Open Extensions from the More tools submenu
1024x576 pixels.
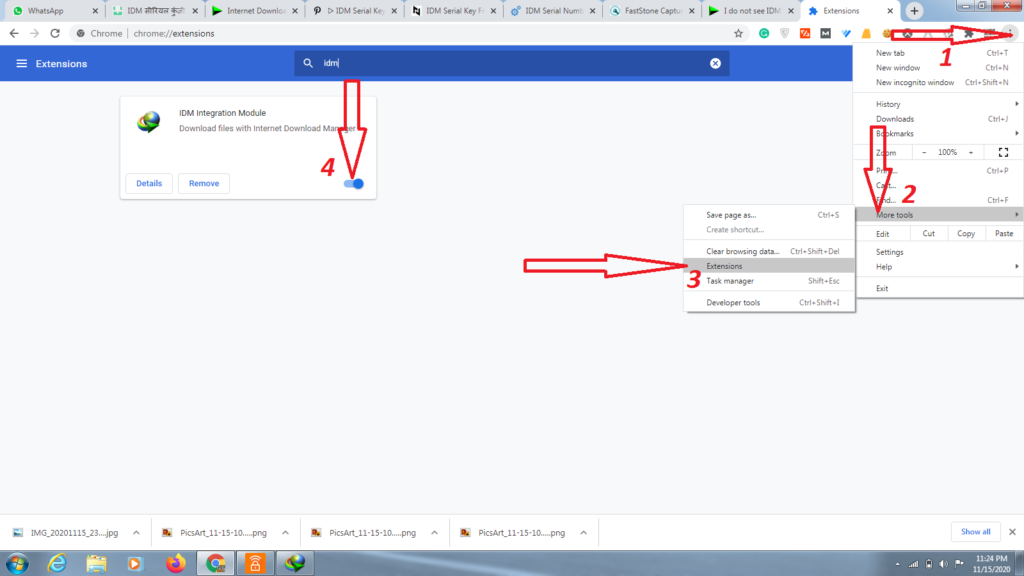click(769, 266)
